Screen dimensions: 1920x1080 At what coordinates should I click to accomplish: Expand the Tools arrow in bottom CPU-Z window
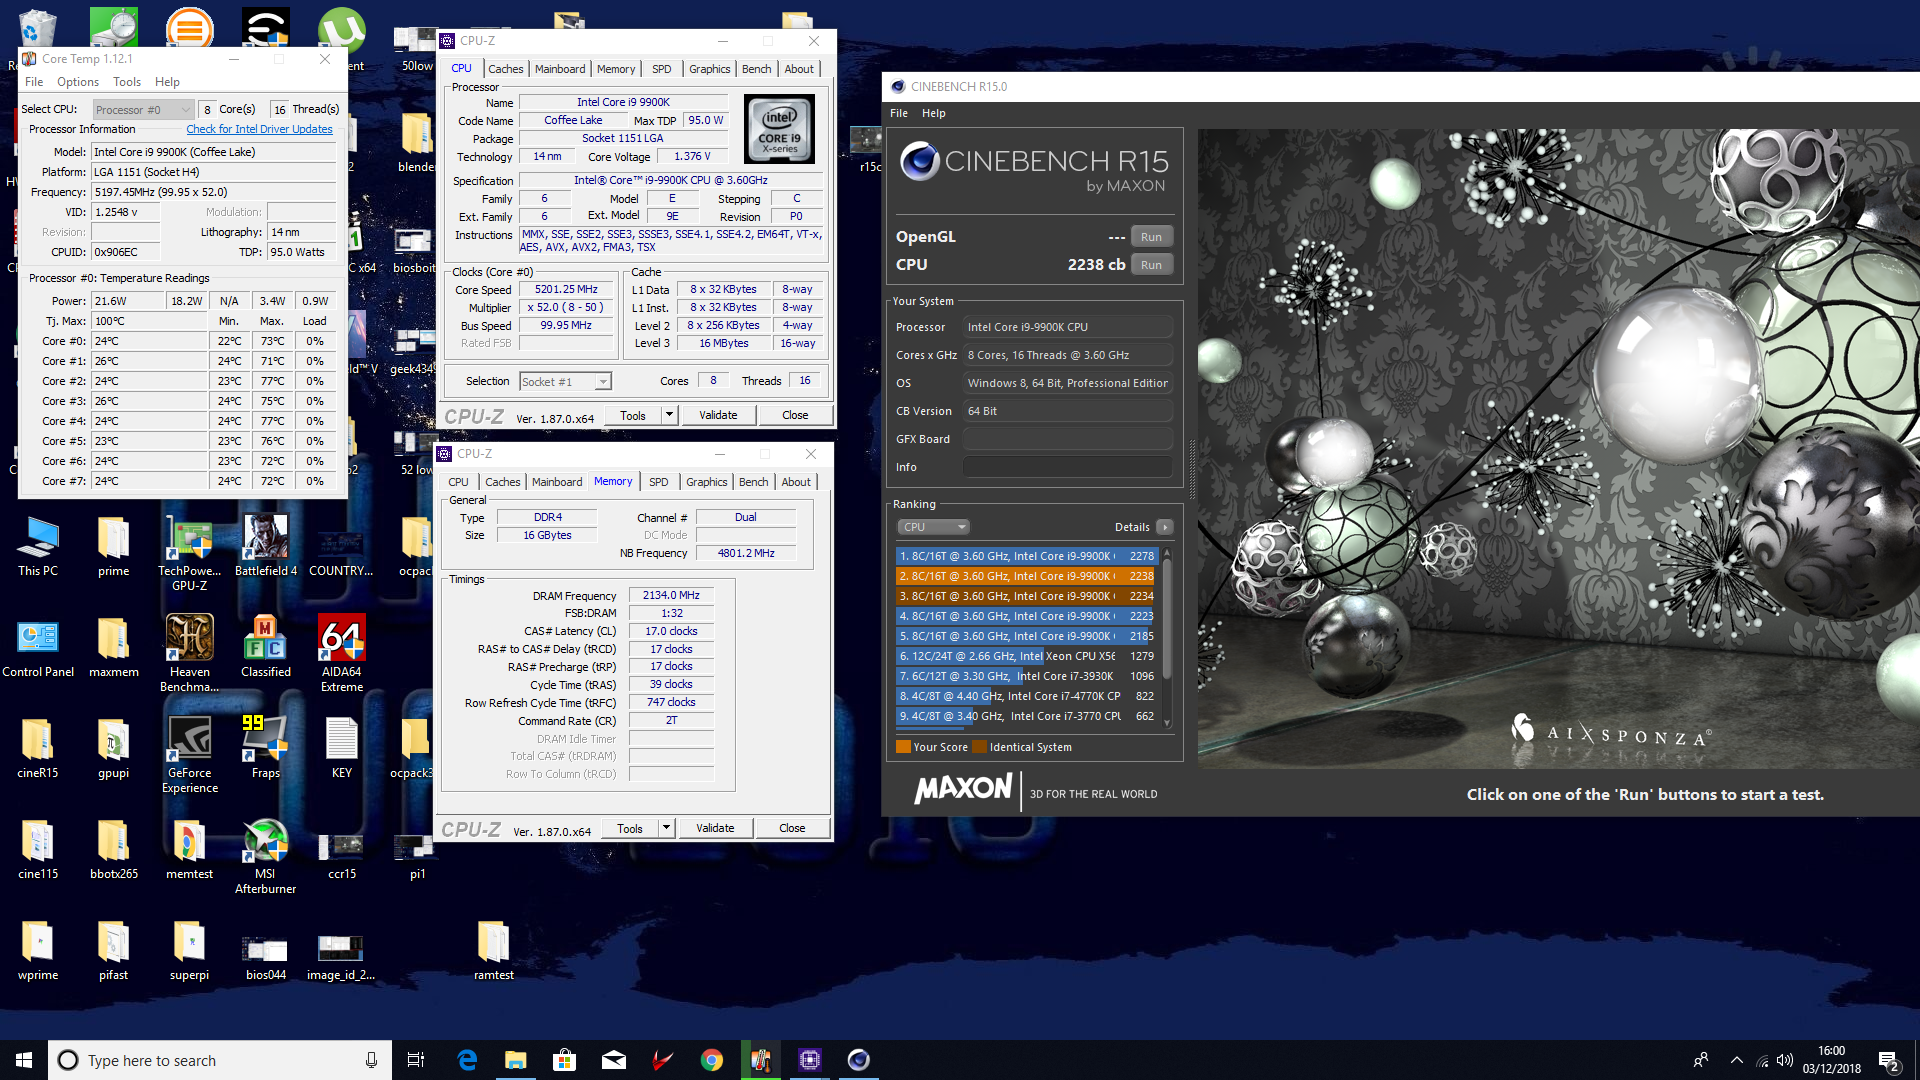[666, 828]
